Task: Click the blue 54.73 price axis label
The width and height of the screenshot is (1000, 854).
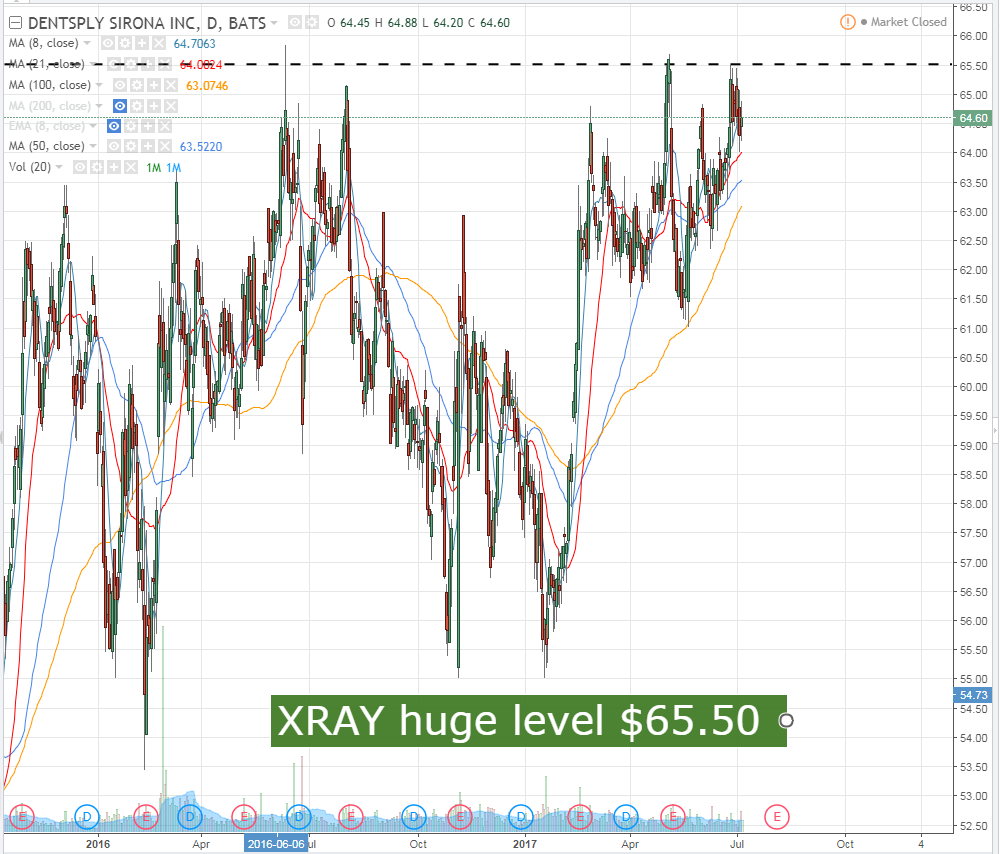Action: 973,695
